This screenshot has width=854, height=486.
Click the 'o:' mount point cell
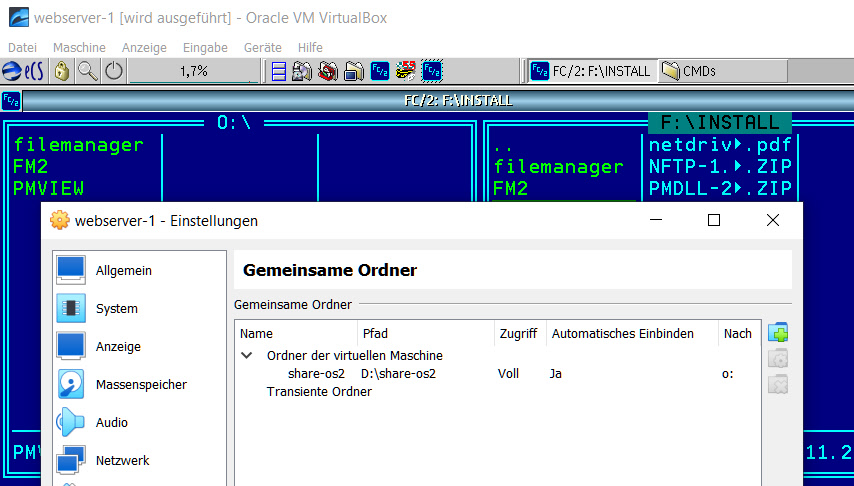728,374
